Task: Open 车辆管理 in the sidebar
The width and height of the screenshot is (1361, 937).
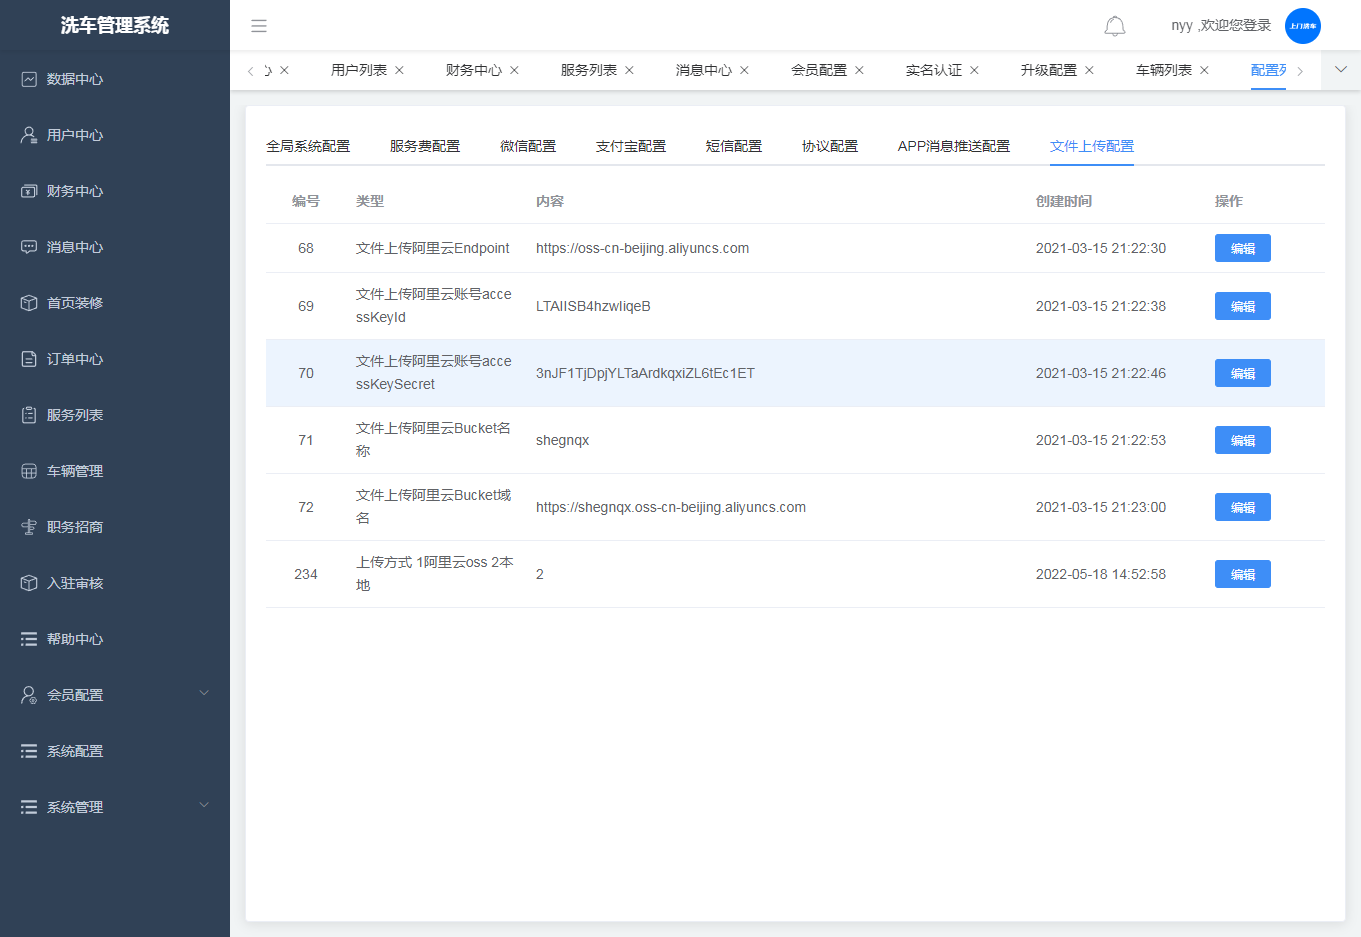Action: click(x=75, y=471)
